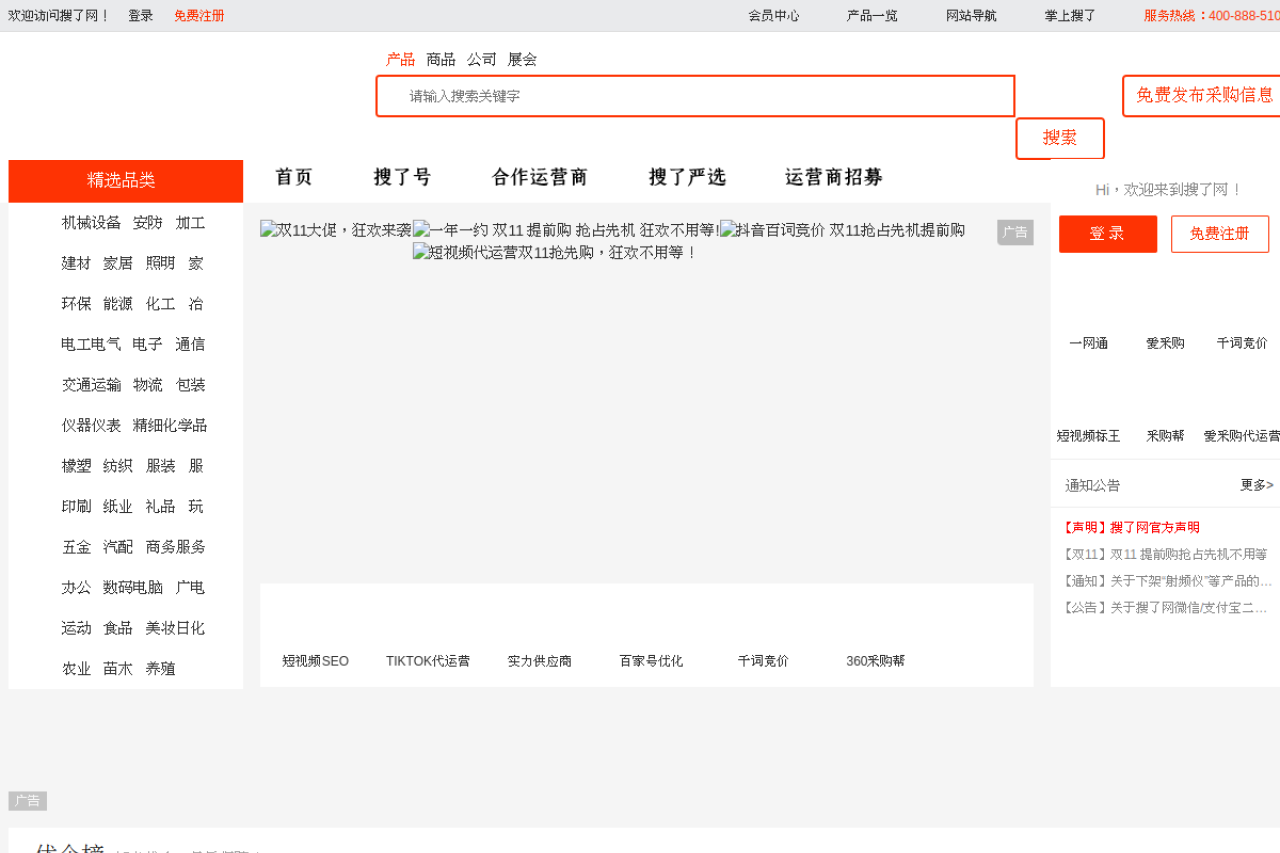Open 机械设备 category
The height and width of the screenshot is (853, 1280).
pyautogui.click(x=91, y=223)
